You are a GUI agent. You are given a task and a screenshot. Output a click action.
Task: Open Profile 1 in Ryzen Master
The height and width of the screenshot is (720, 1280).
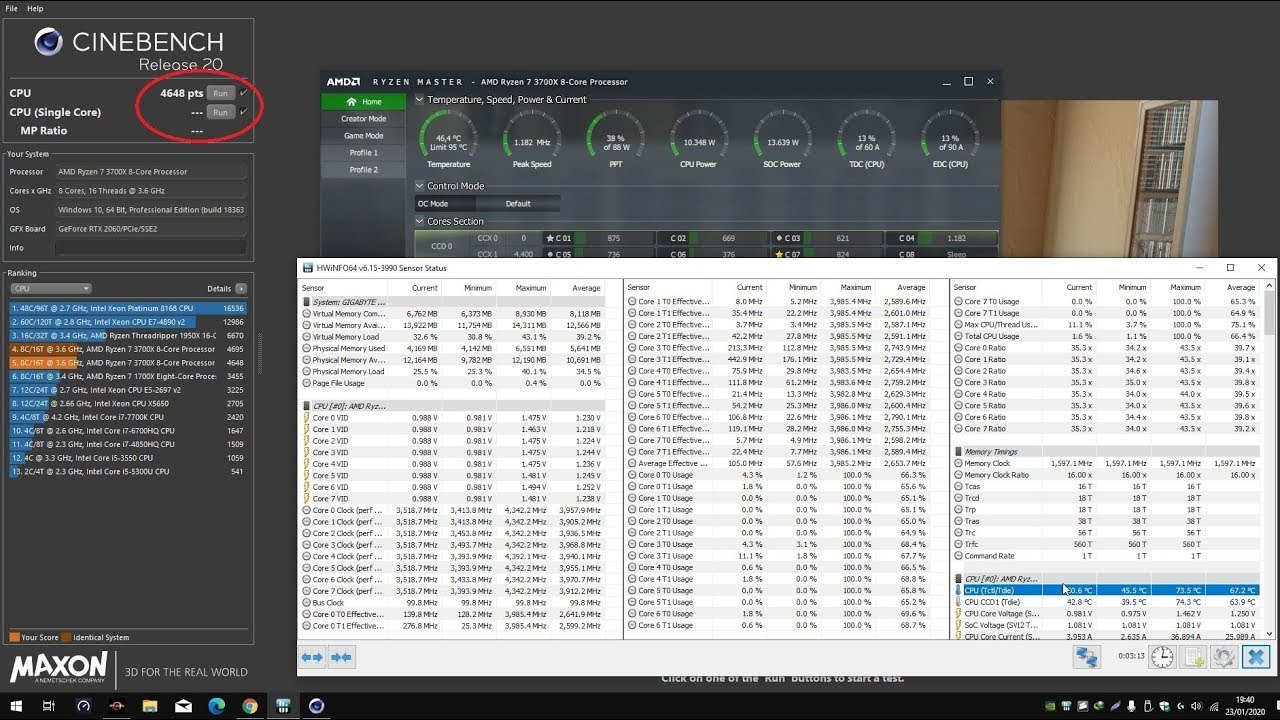tap(363, 153)
